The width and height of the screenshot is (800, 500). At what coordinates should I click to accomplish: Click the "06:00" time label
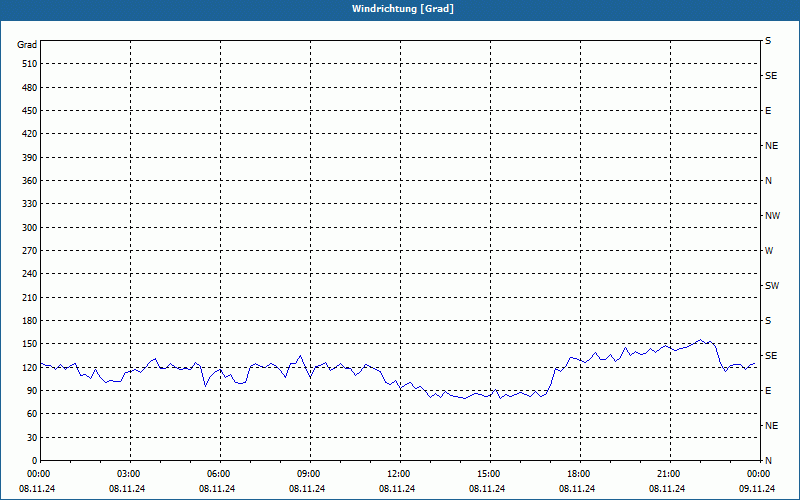218,474
